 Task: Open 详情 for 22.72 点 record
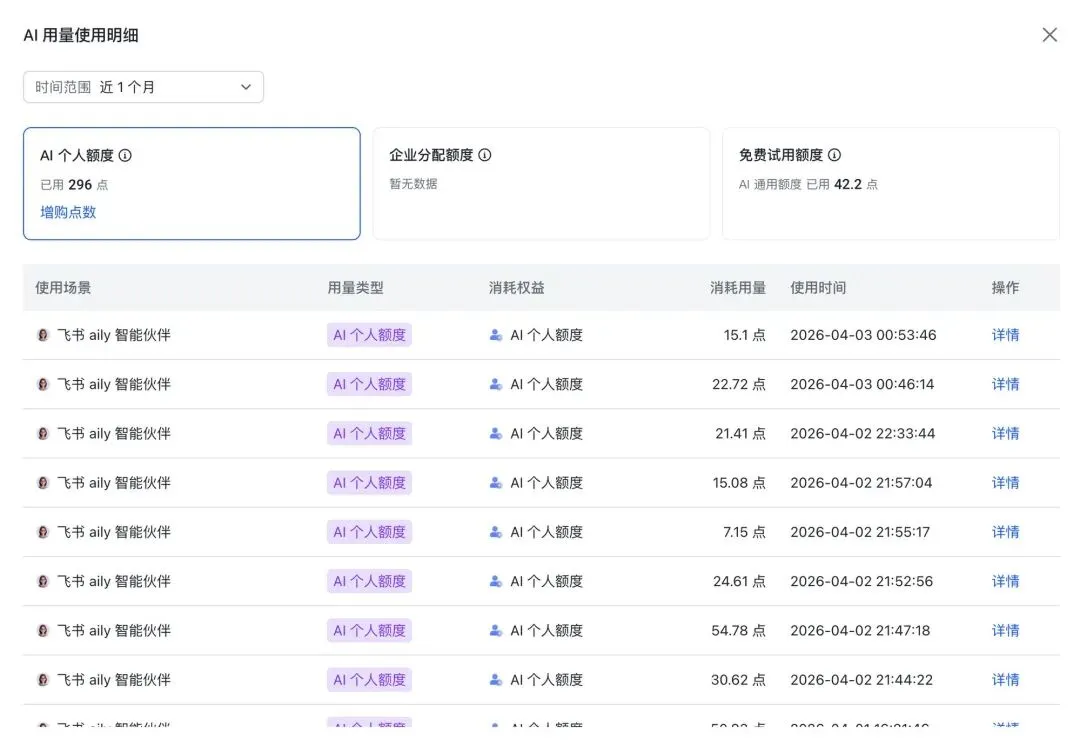[1005, 384]
